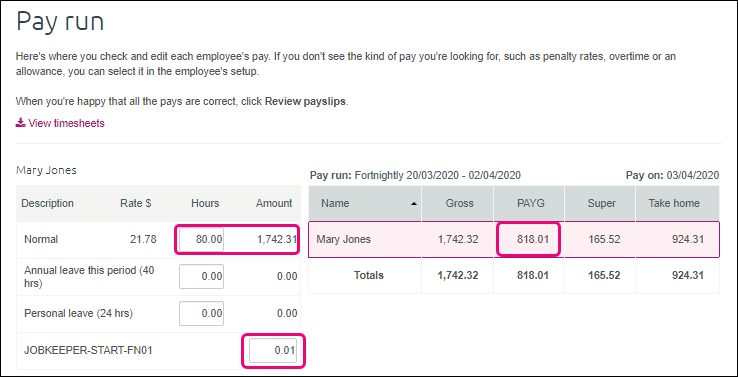Image resolution: width=738 pixels, height=377 pixels.
Task: Click Mary Jones Gross amount 1,742.32
Action: coord(458,240)
